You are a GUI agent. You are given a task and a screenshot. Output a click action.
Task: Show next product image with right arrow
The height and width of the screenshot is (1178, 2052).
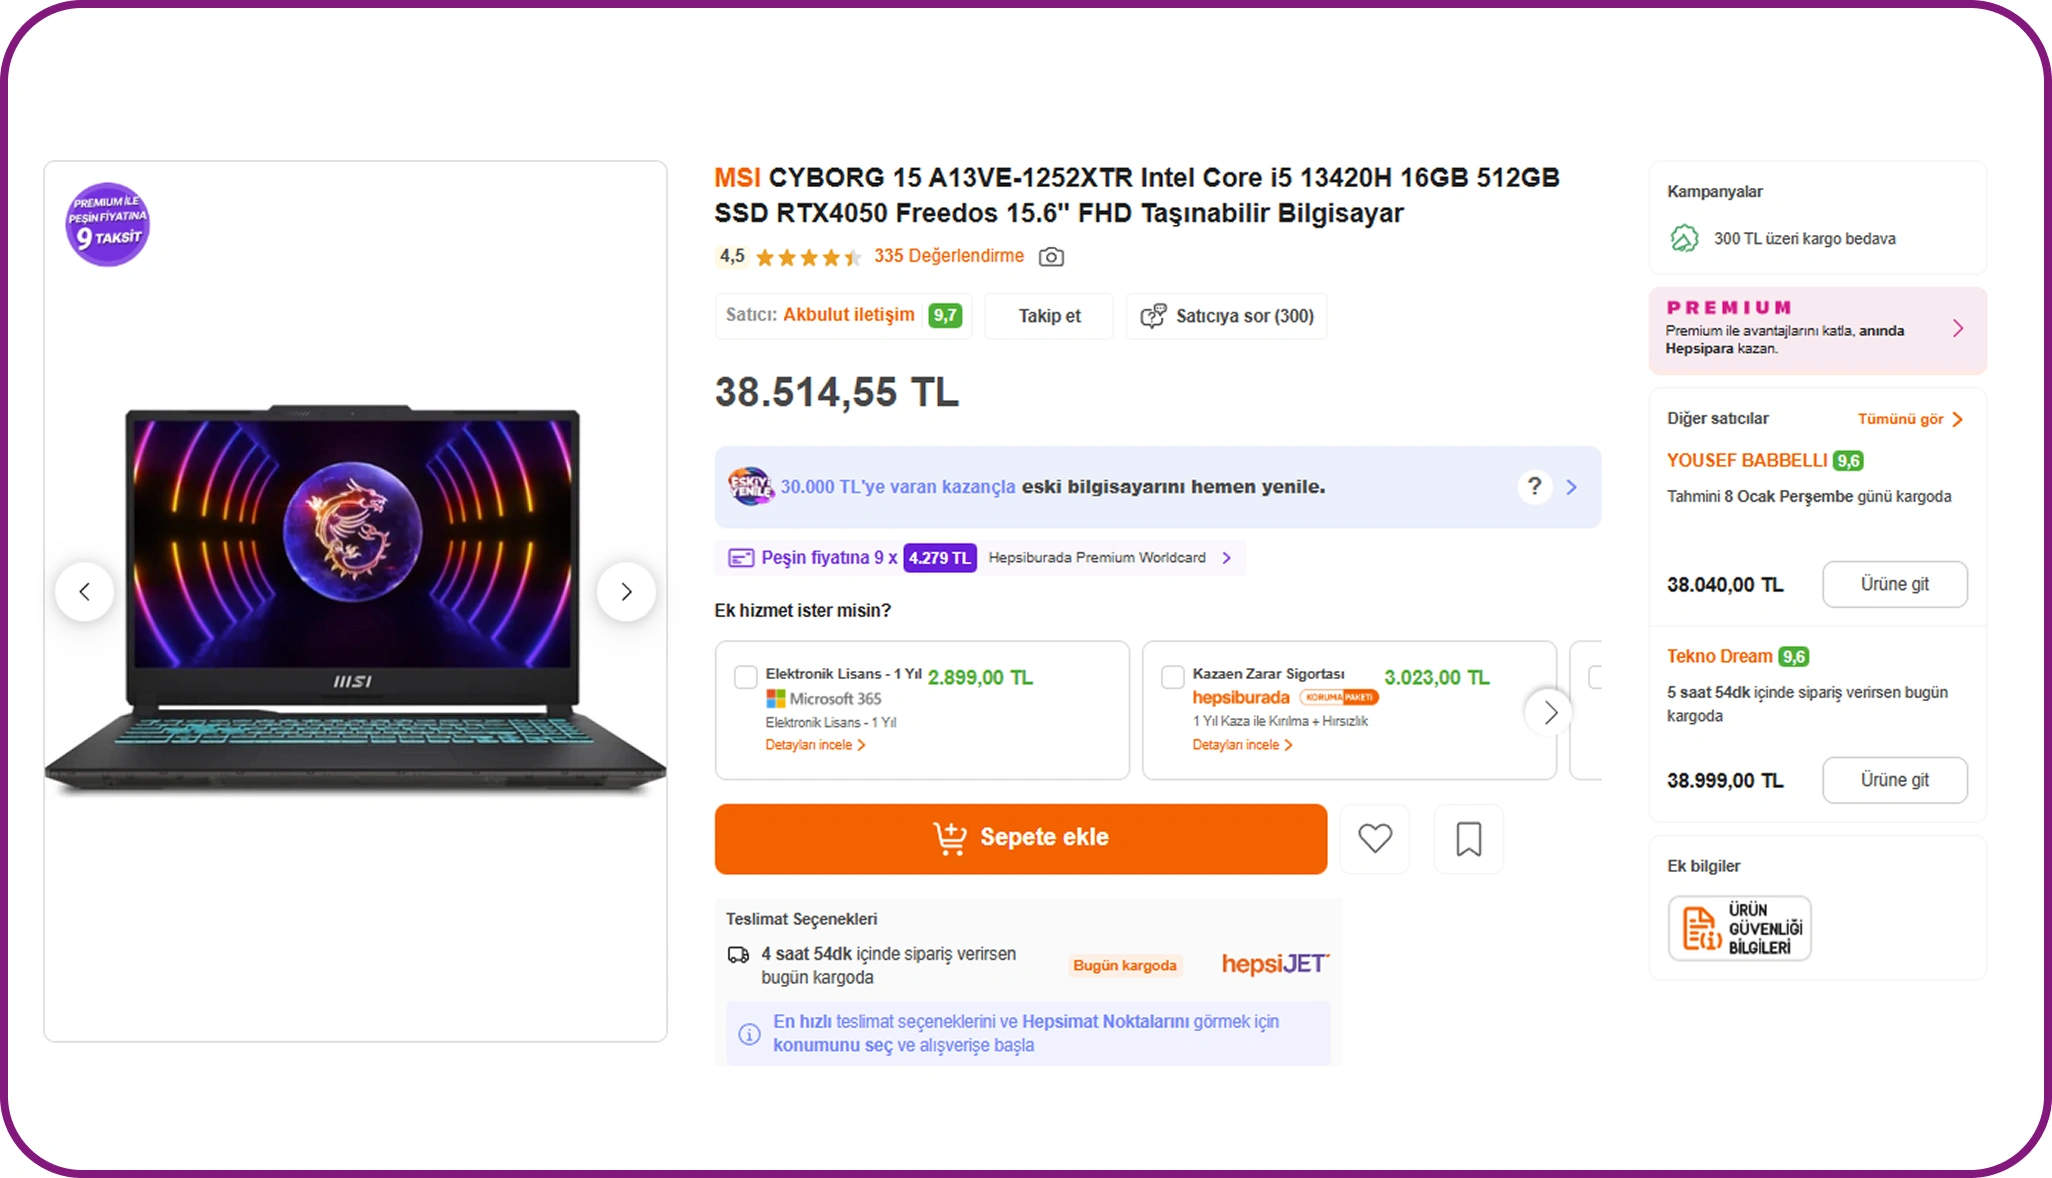pyautogui.click(x=626, y=592)
